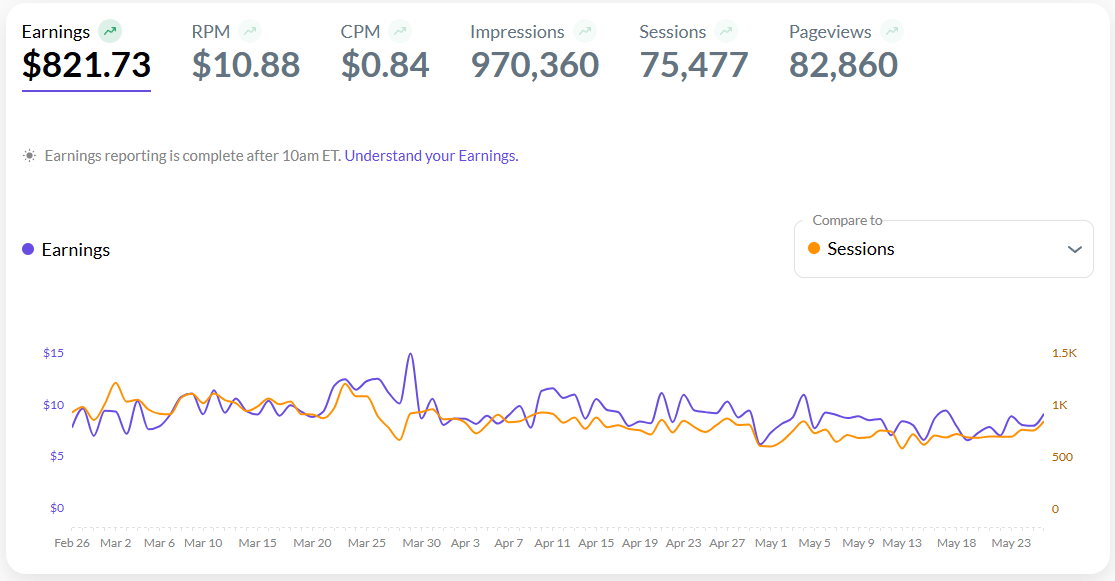Click the Impressions trend arrow icon
Image resolution: width=1115 pixels, height=581 pixels.
(584, 31)
